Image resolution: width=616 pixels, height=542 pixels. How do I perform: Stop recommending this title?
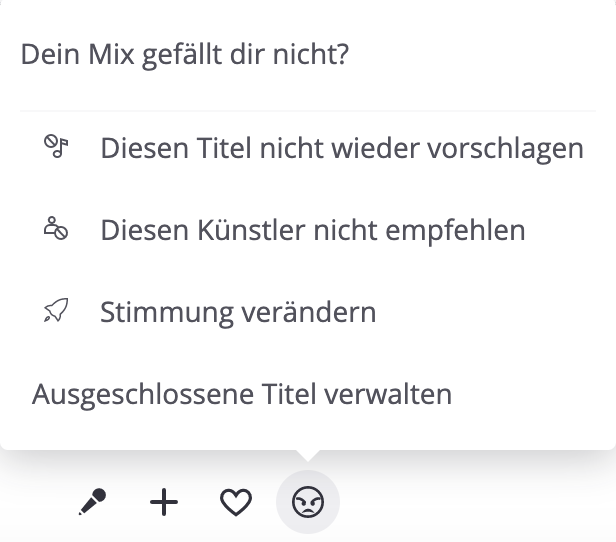pyautogui.click(x=341, y=149)
